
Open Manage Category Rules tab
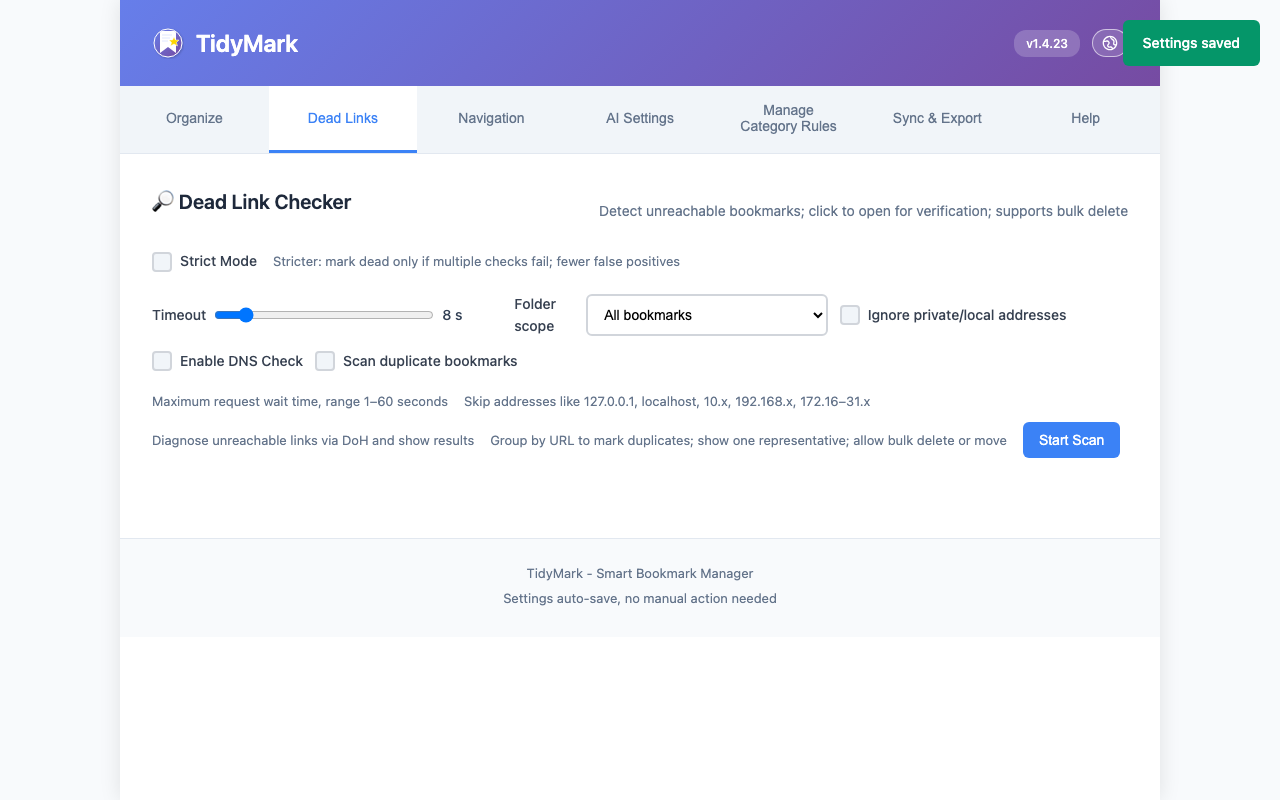click(x=788, y=118)
